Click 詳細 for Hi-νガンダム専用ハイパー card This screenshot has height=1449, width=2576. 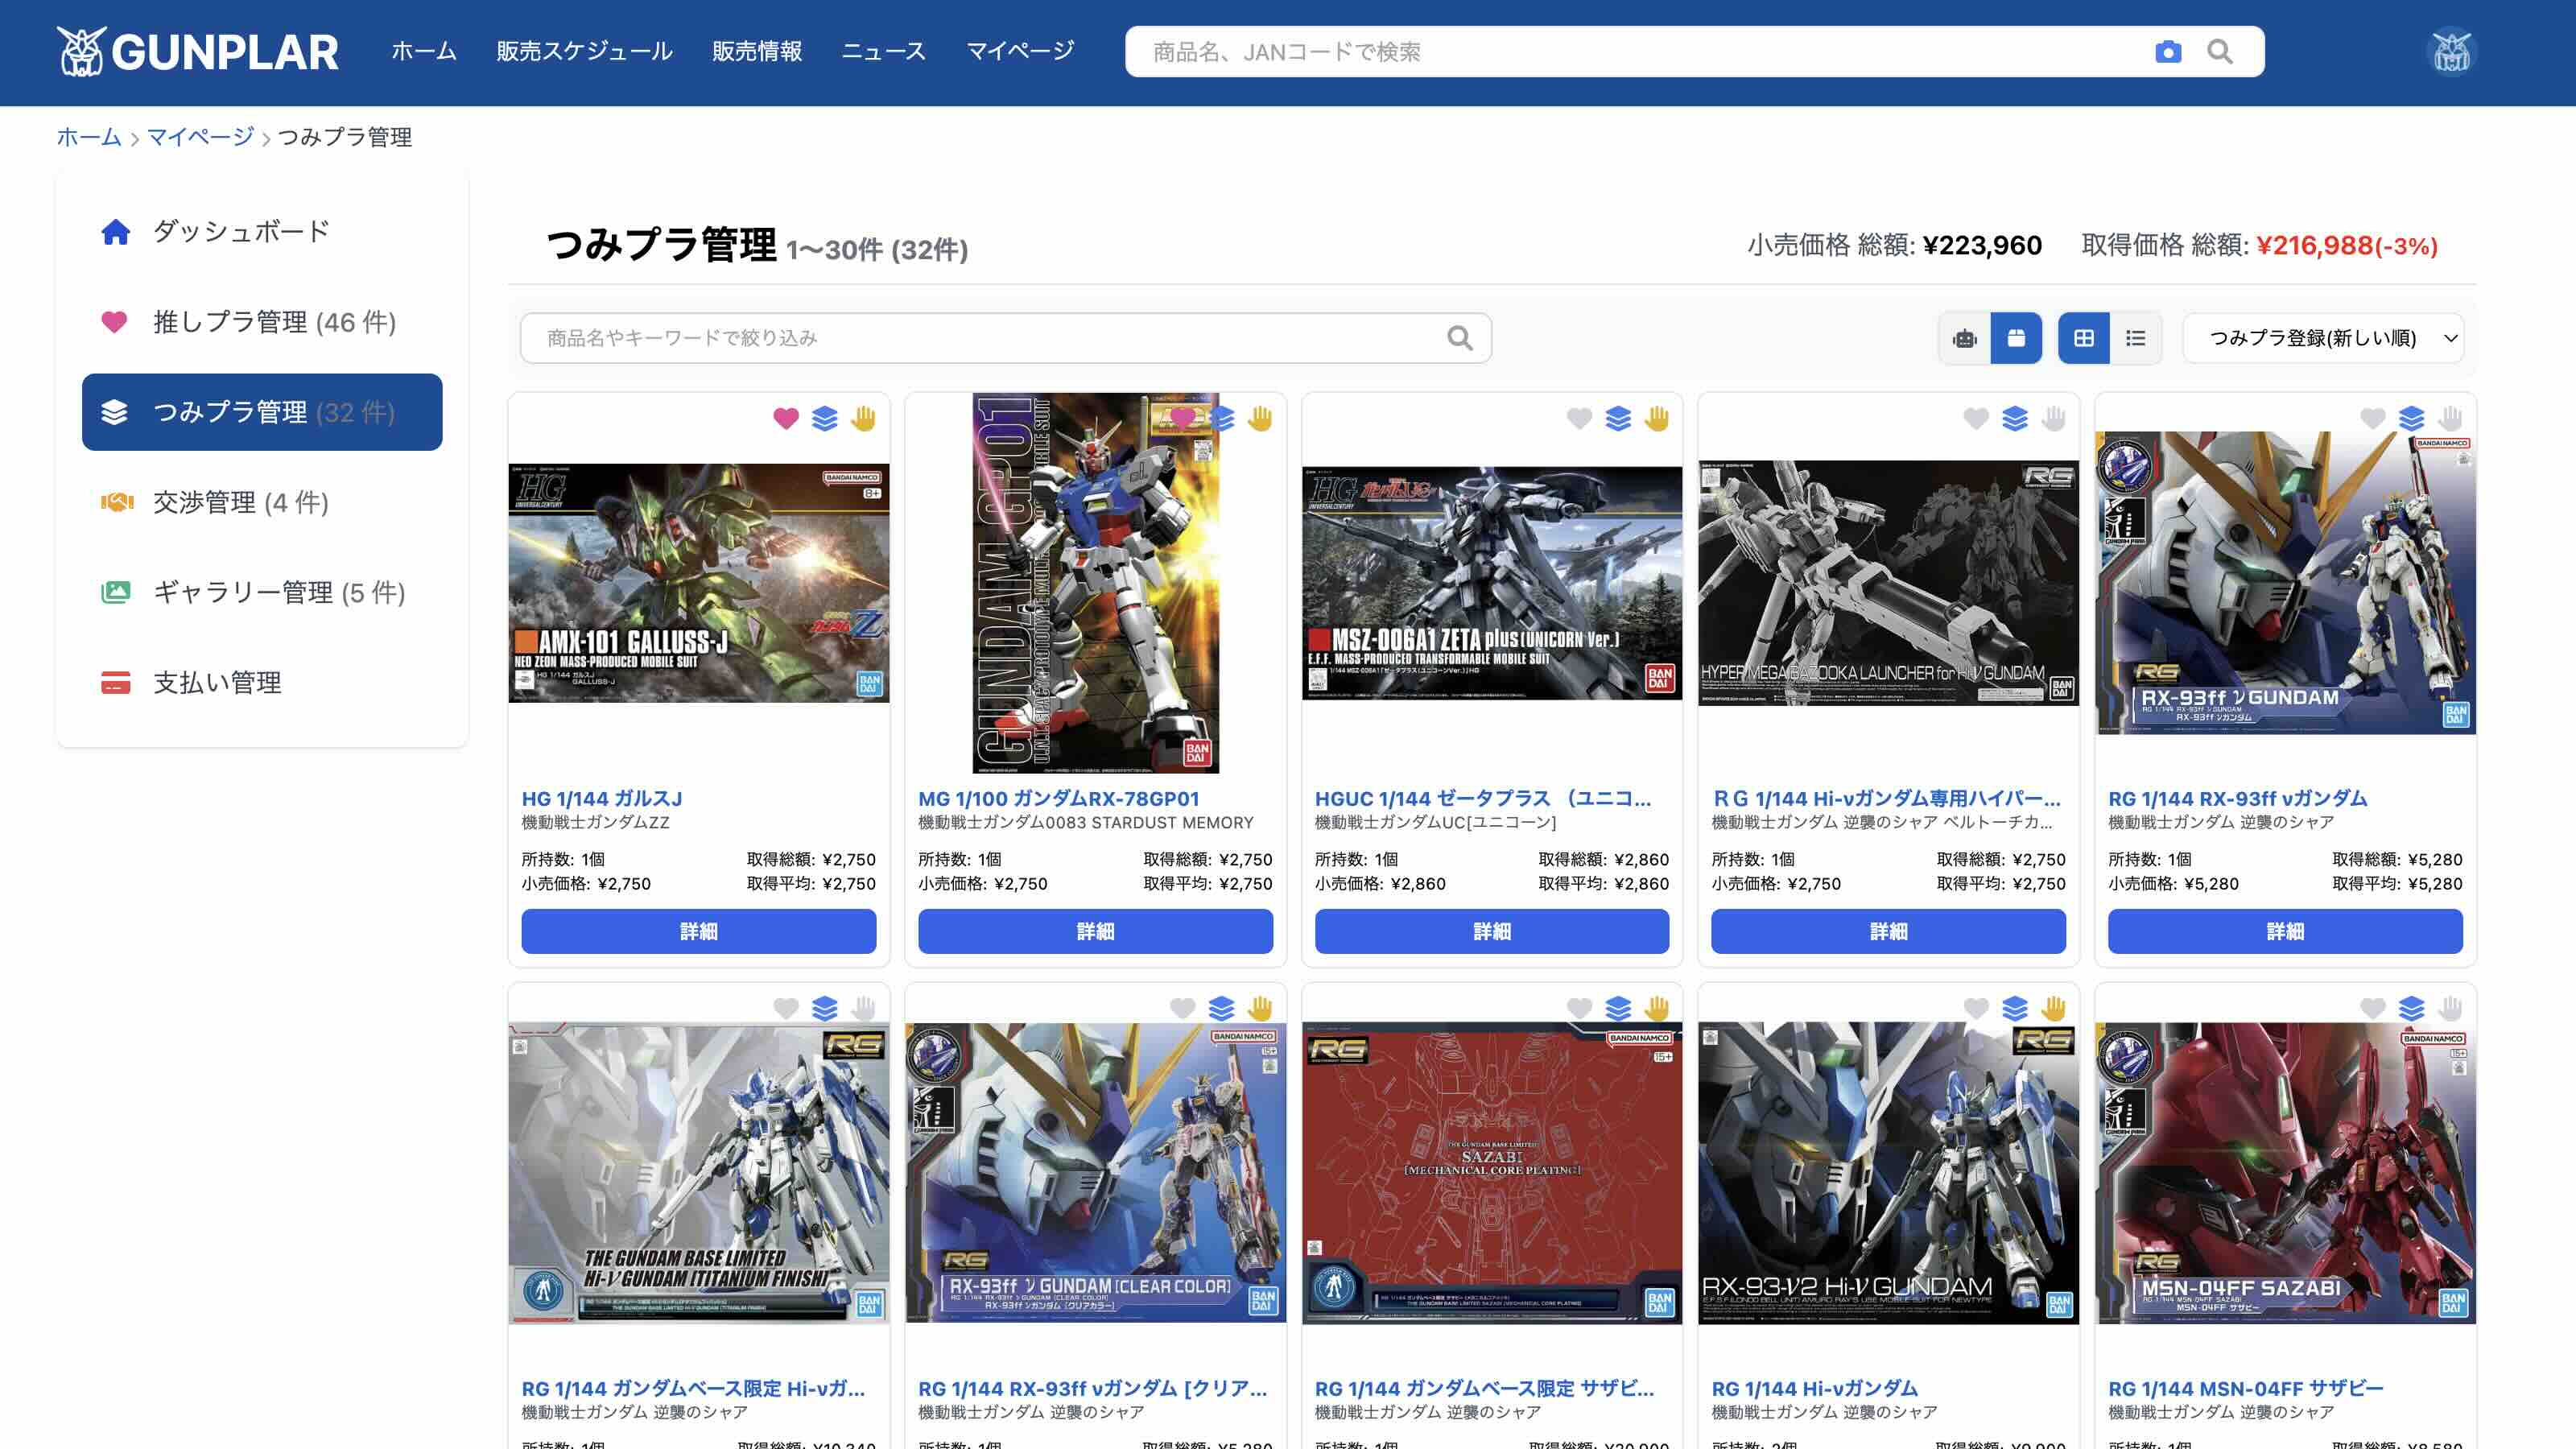pos(1888,931)
